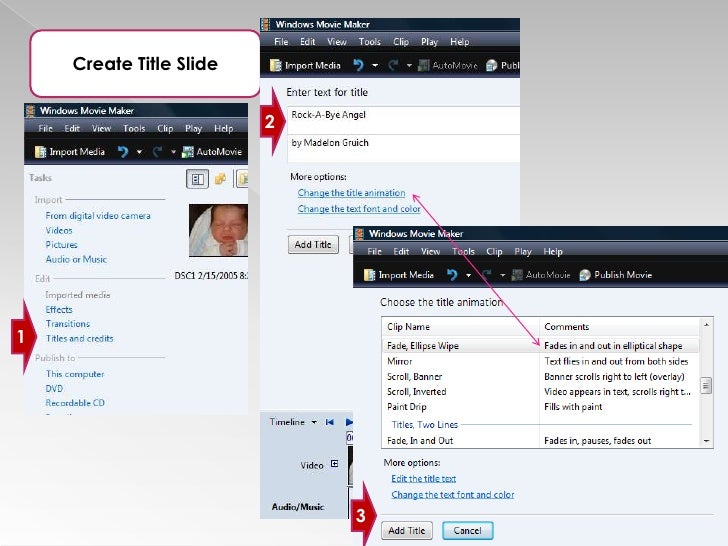Image resolution: width=728 pixels, height=546 pixels.
Task: Click the rewind timeline button
Action: point(330,422)
